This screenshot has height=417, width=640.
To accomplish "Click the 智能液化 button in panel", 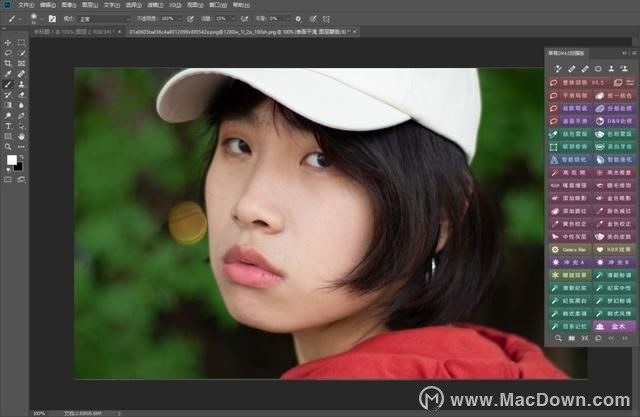I will [x=614, y=160].
